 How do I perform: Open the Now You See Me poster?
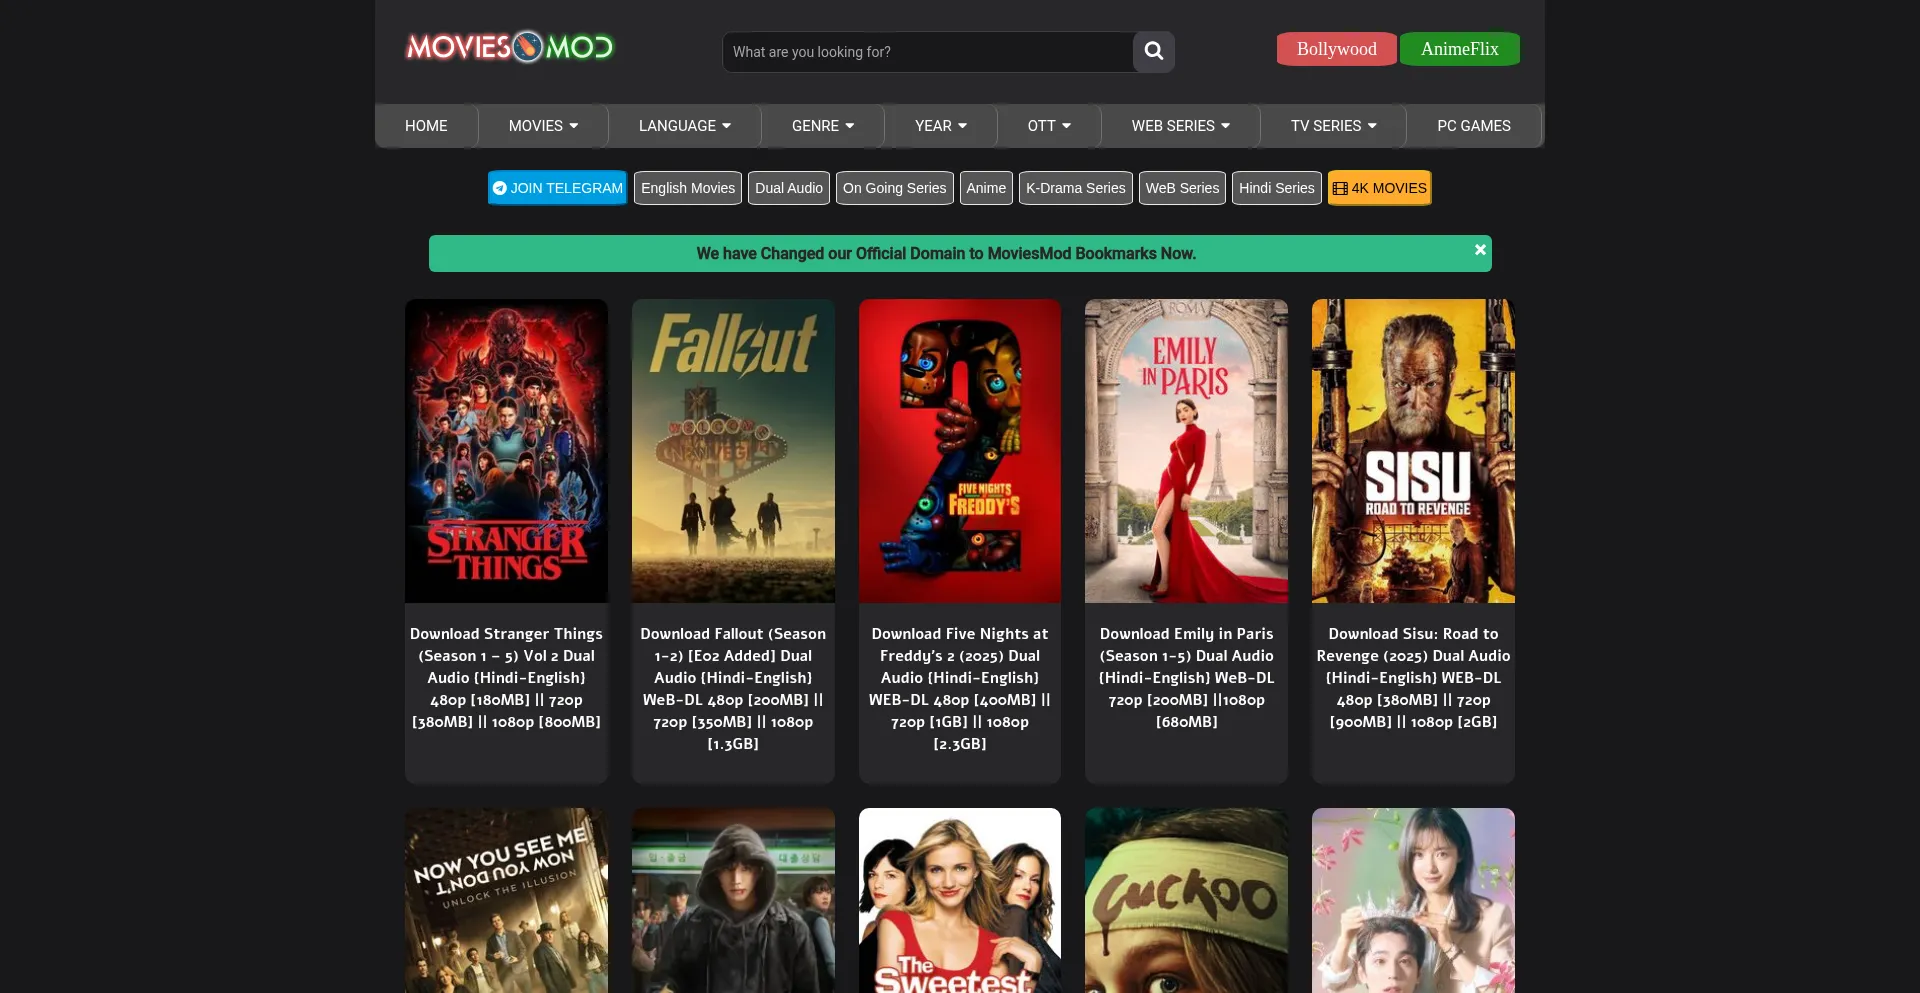[x=506, y=900]
